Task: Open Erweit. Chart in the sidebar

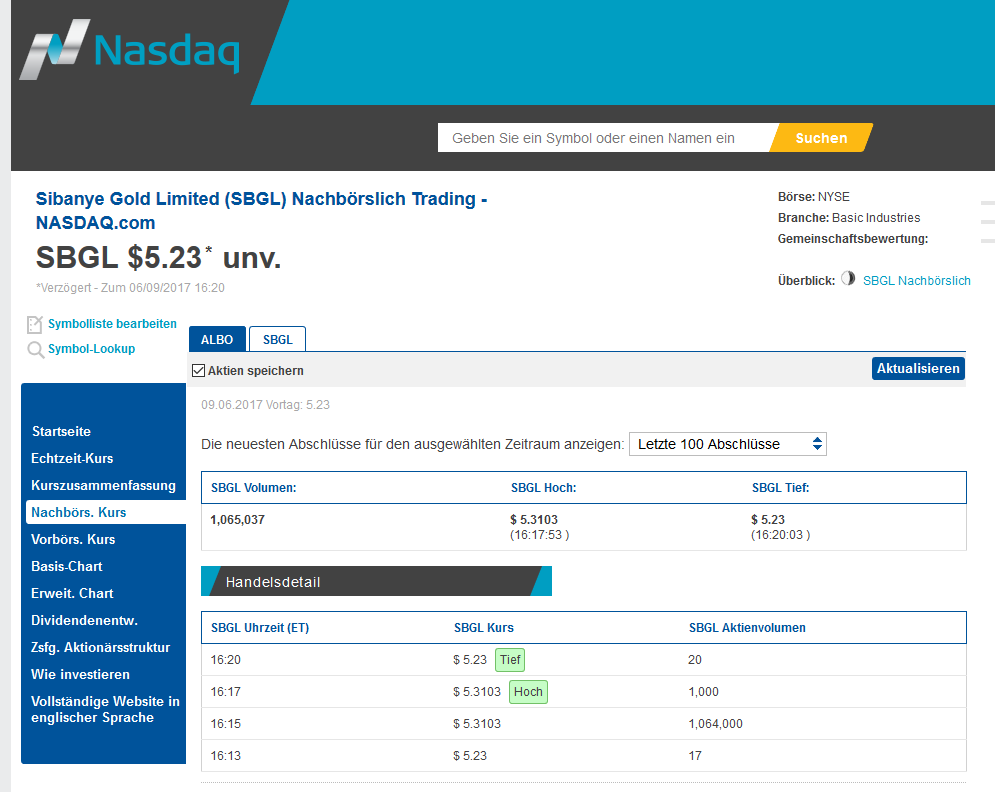Action: pos(72,593)
